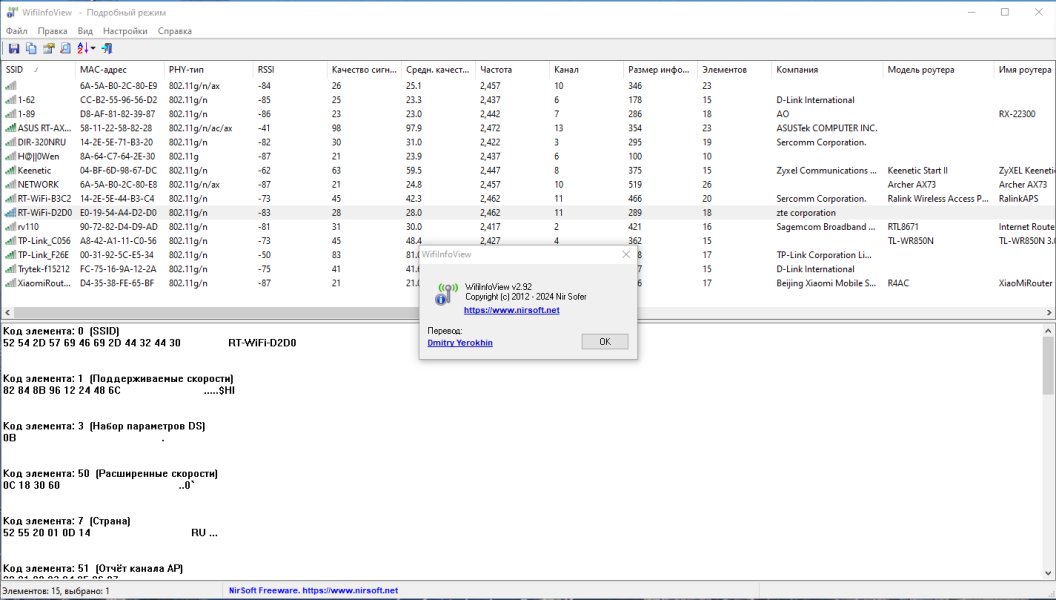
Task: Sort by the Элементов column header
Action: pyautogui.click(x=734, y=69)
